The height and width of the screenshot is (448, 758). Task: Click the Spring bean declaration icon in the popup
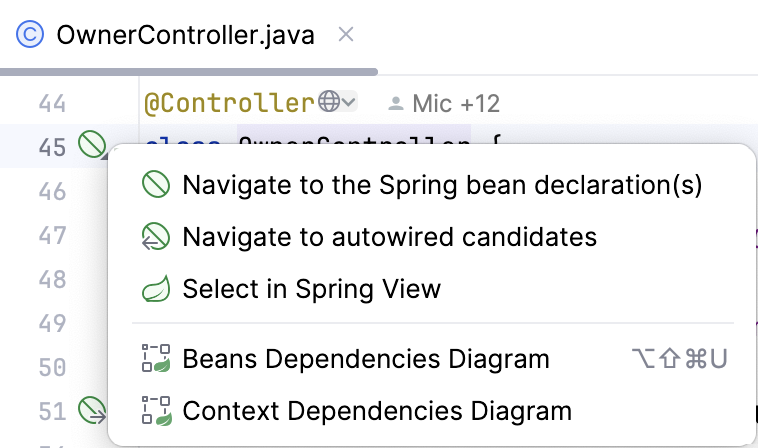point(157,185)
